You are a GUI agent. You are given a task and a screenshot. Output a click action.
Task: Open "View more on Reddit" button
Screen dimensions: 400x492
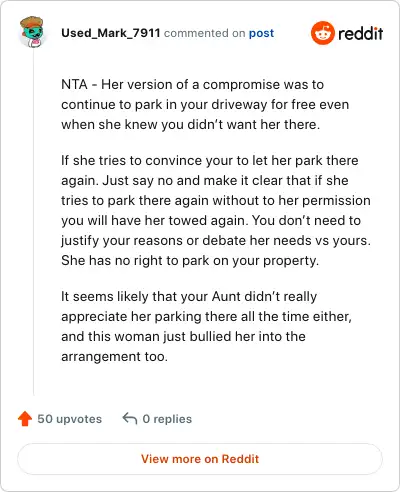click(x=200, y=459)
